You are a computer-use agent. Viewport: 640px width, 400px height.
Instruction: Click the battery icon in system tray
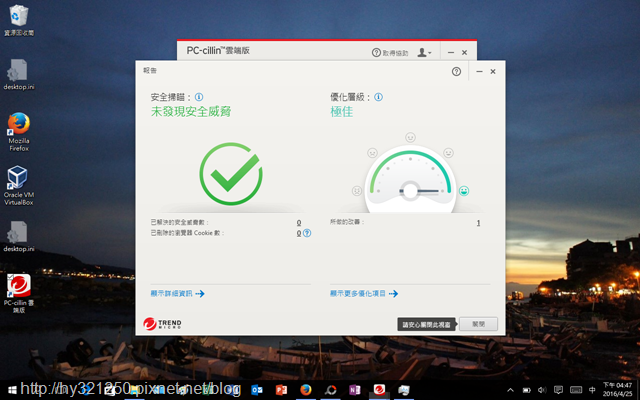[527, 390]
